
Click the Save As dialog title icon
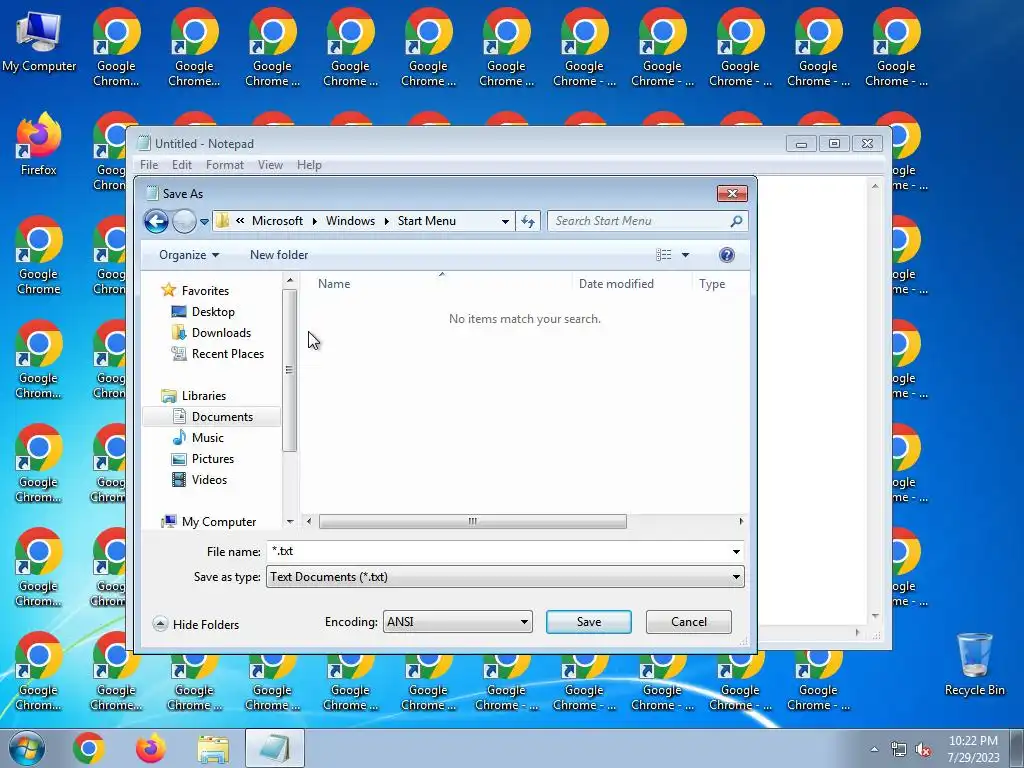click(x=152, y=193)
